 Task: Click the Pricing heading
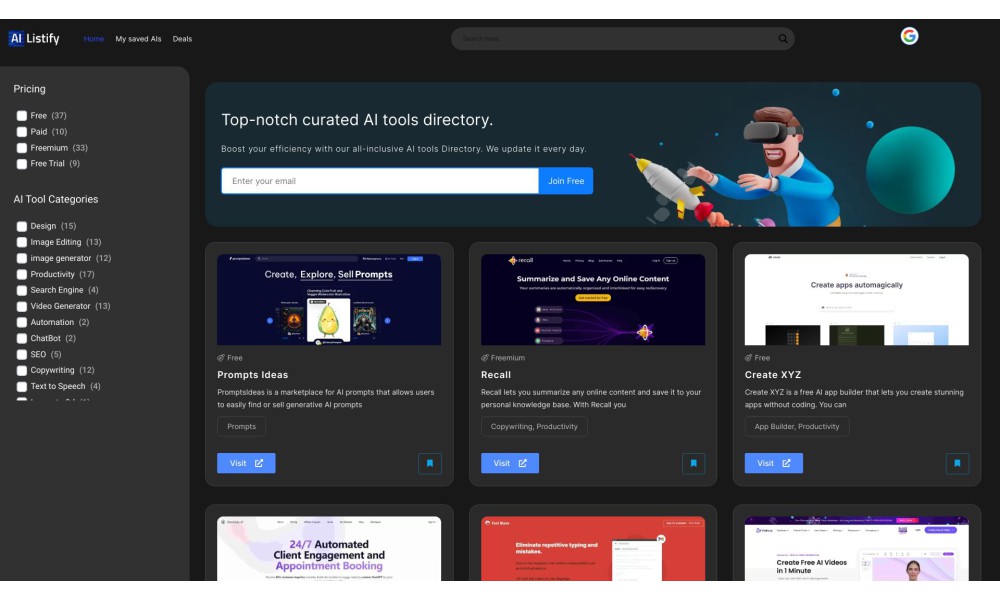point(29,89)
